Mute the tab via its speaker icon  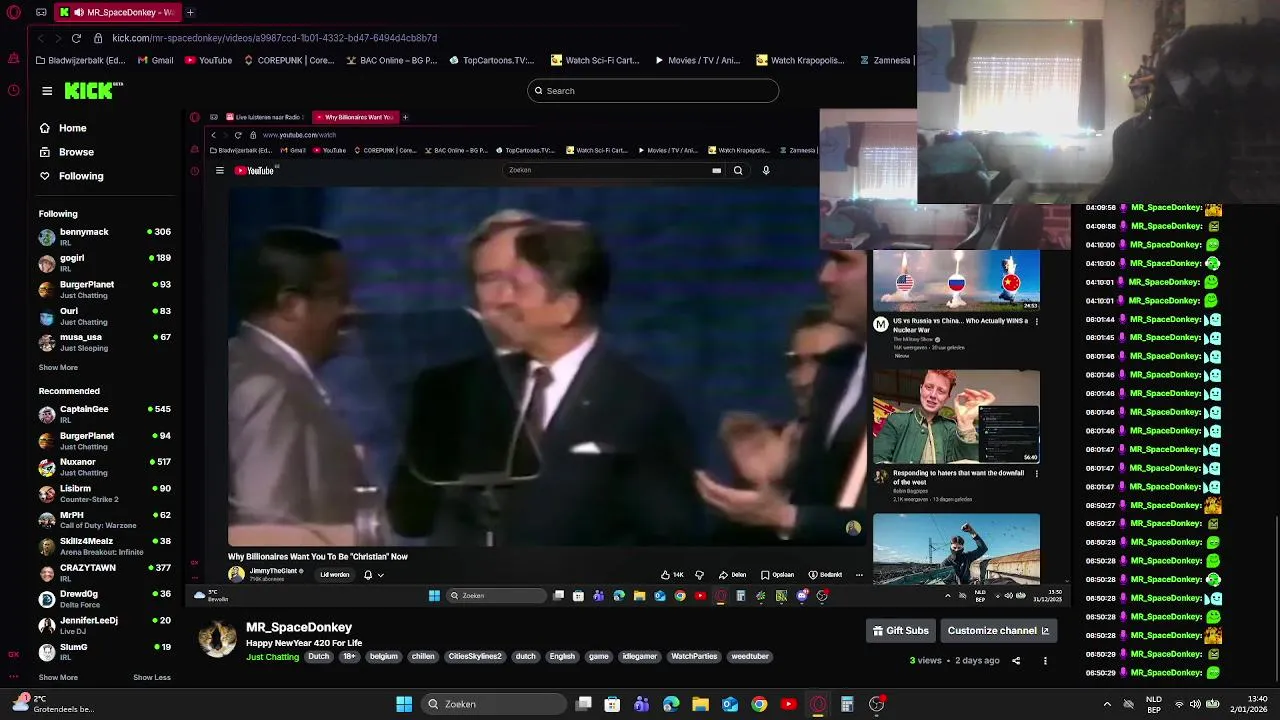(x=78, y=12)
